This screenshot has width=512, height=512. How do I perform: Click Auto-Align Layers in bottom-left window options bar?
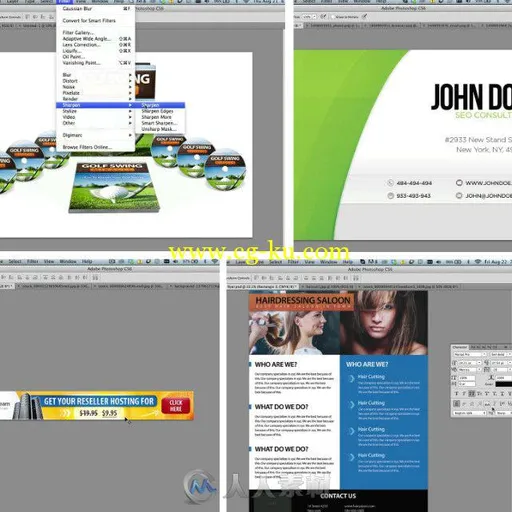pos(95,277)
